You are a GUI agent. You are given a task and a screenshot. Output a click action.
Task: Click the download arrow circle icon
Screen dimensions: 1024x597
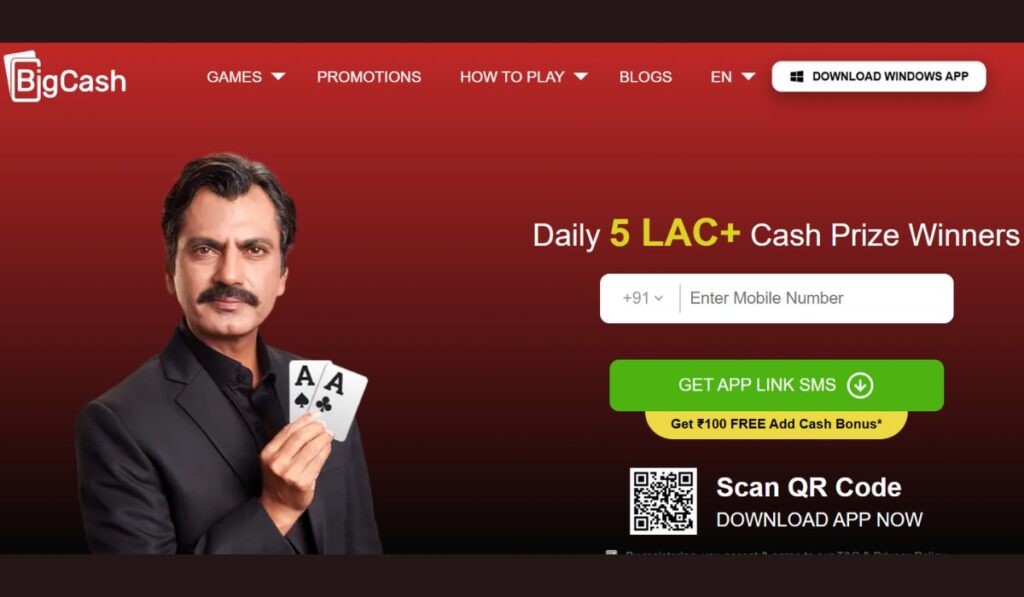pos(860,385)
